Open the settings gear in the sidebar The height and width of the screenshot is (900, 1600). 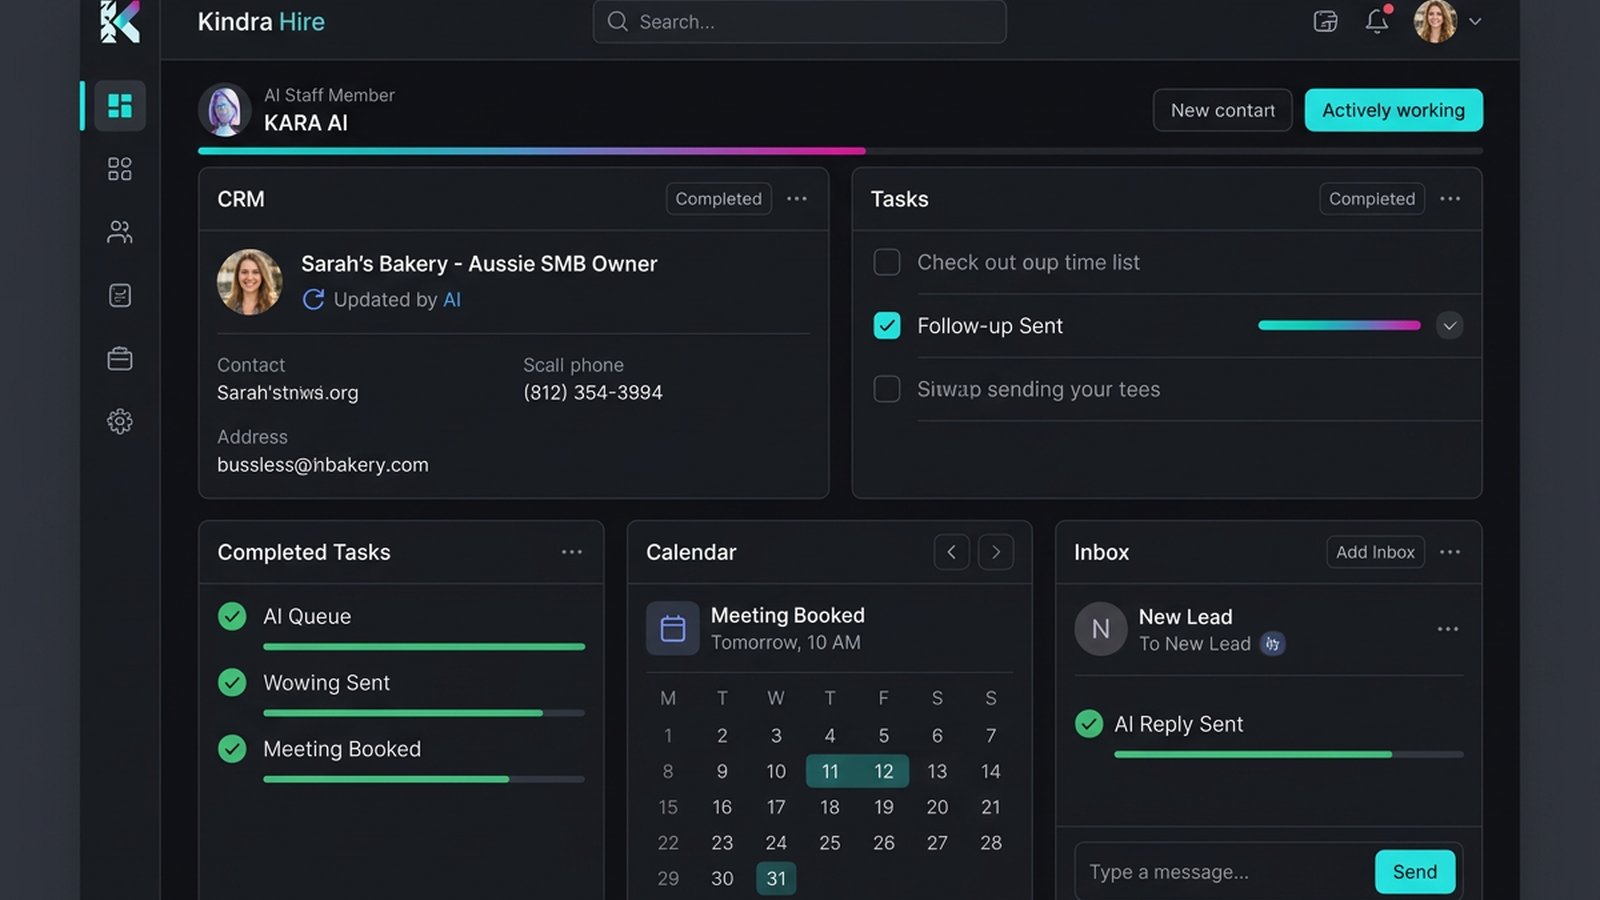click(x=120, y=421)
